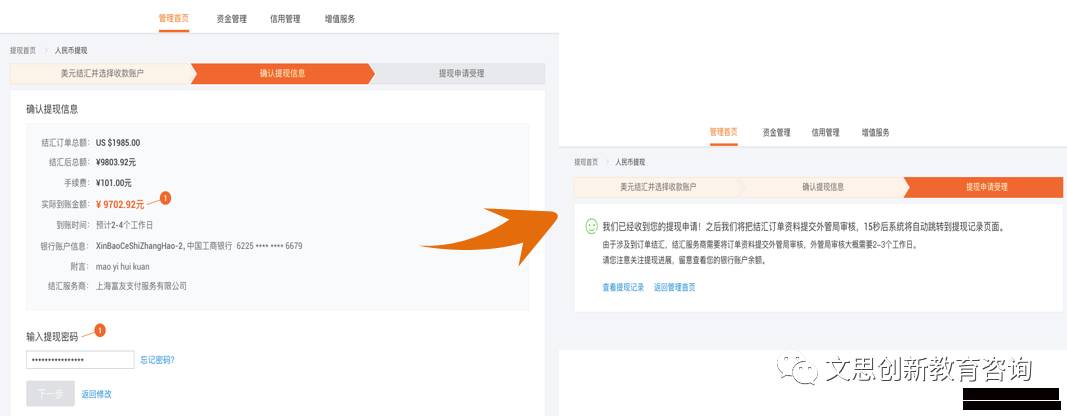The width and height of the screenshot is (1067, 416).
Task: Select the 实际到账金额 value ¥ 9702.92元
Action: pos(120,204)
